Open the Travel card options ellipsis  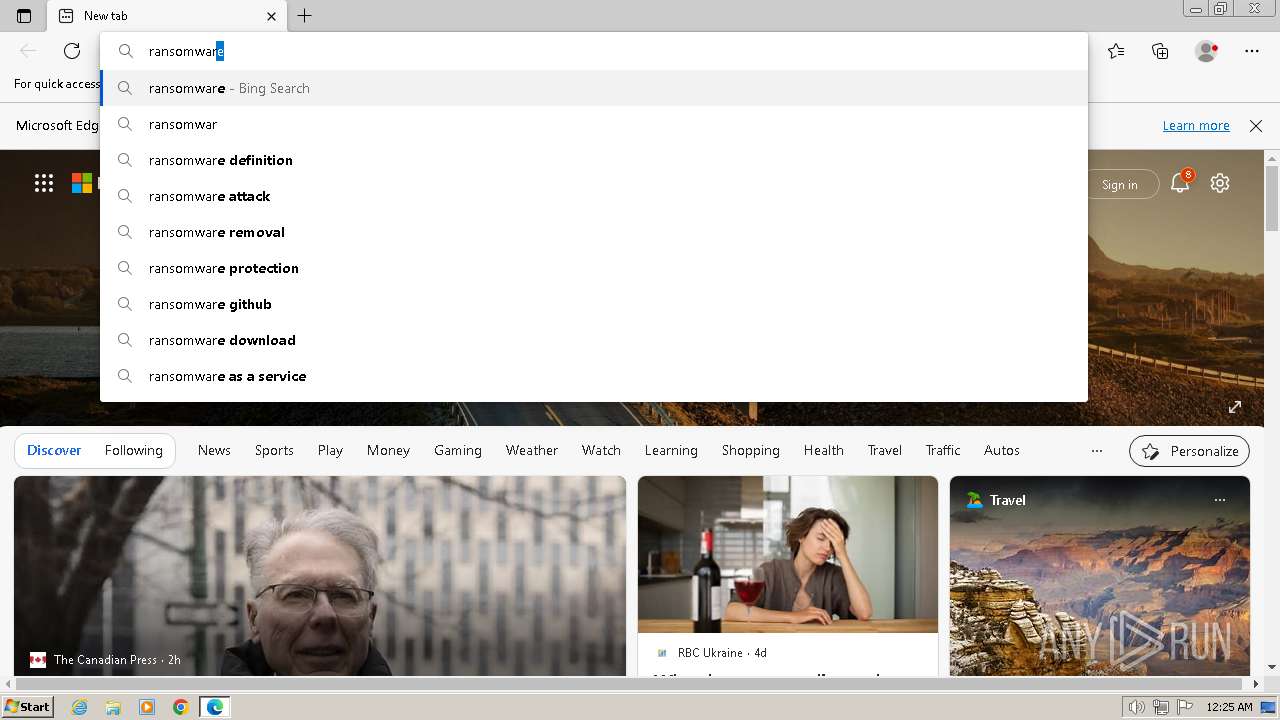1220,500
